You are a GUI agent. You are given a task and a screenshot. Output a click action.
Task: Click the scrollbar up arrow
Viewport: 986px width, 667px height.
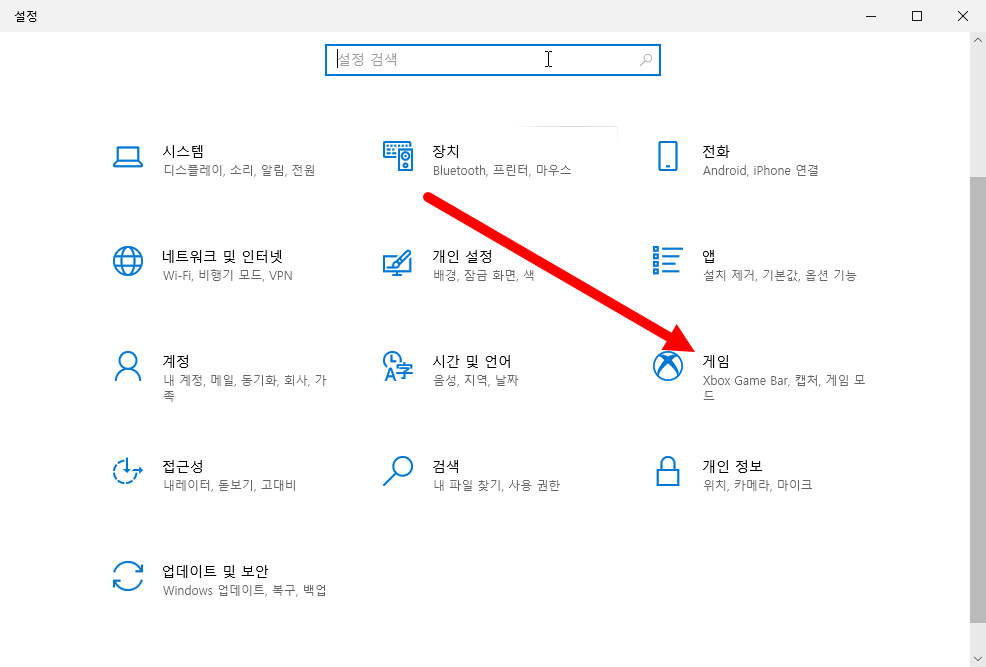pos(977,40)
